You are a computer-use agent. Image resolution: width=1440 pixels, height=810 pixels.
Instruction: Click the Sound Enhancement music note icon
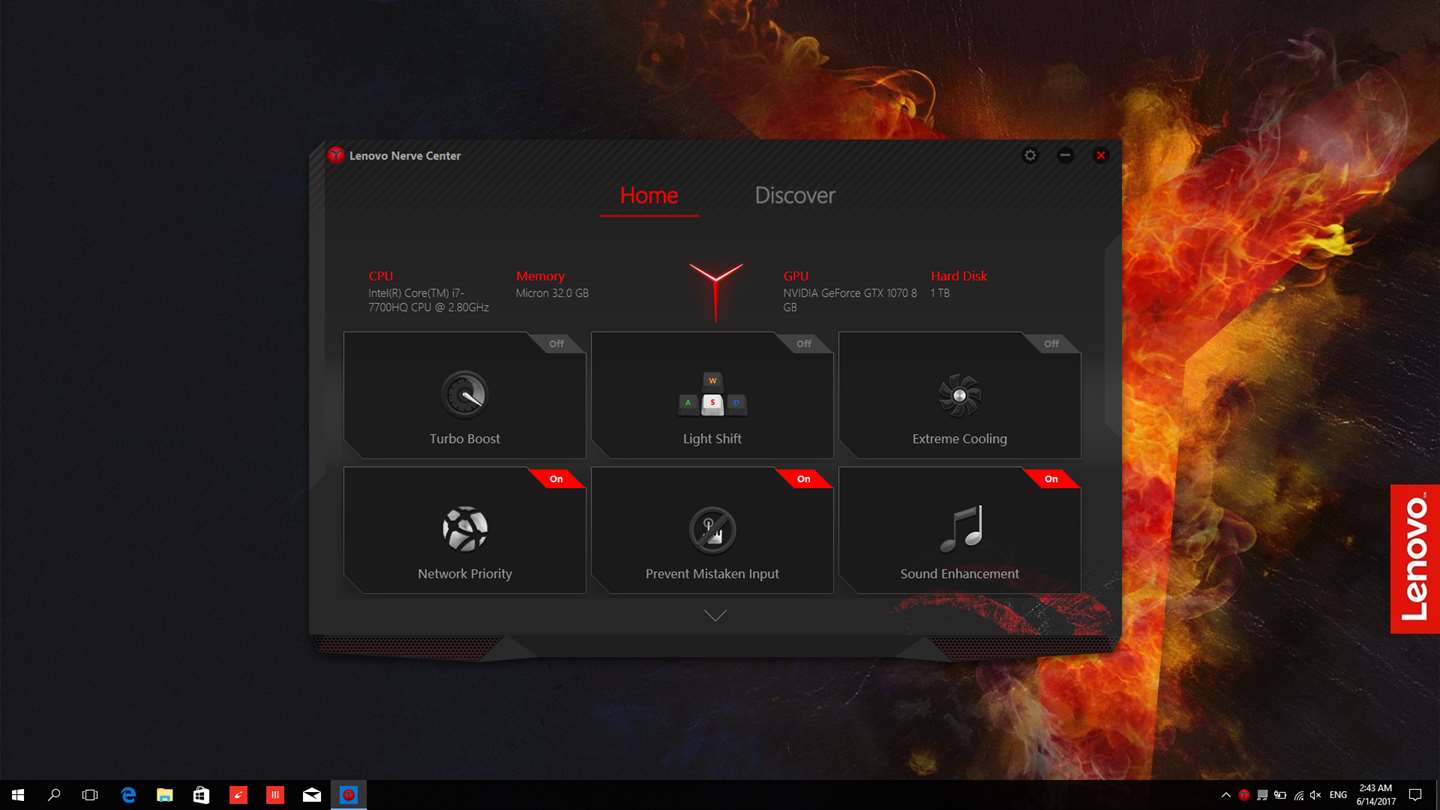(961, 528)
